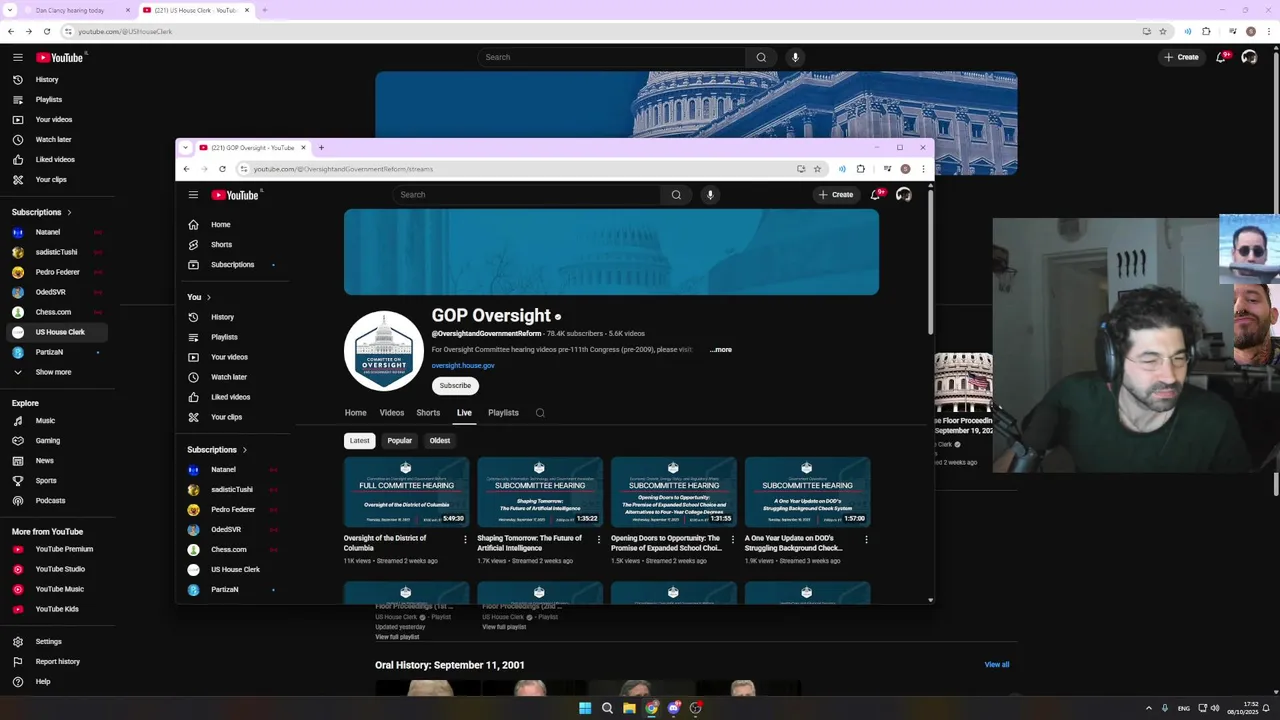Open the oversight.house.gov link
Screen dimensions: 1280x720
tap(463, 366)
